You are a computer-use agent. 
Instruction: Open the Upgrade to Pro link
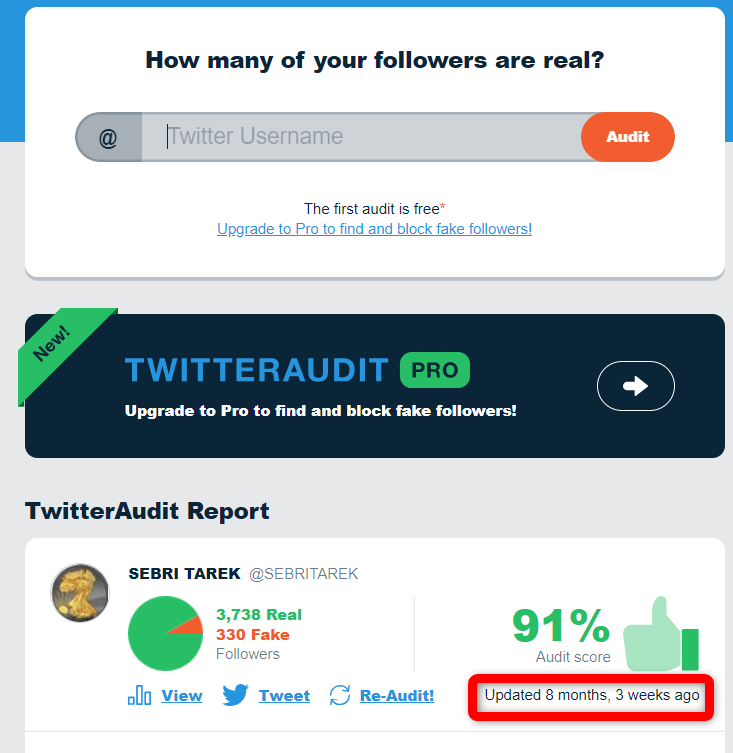[x=374, y=229]
